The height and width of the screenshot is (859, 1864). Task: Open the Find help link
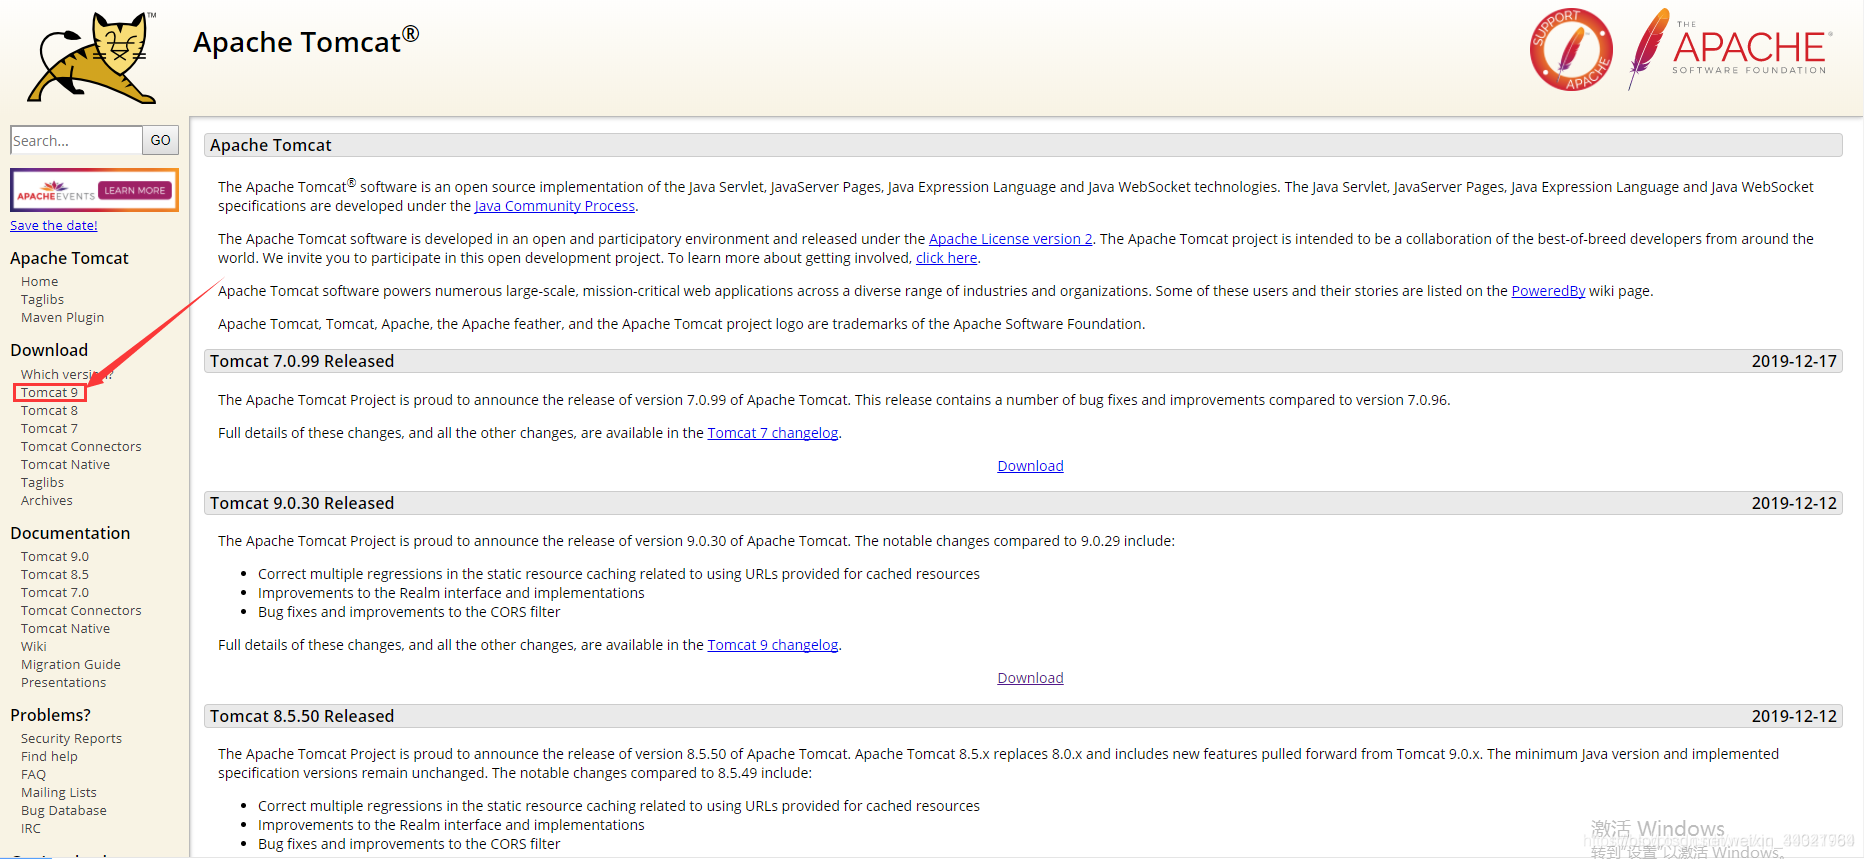(x=49, y=756)
